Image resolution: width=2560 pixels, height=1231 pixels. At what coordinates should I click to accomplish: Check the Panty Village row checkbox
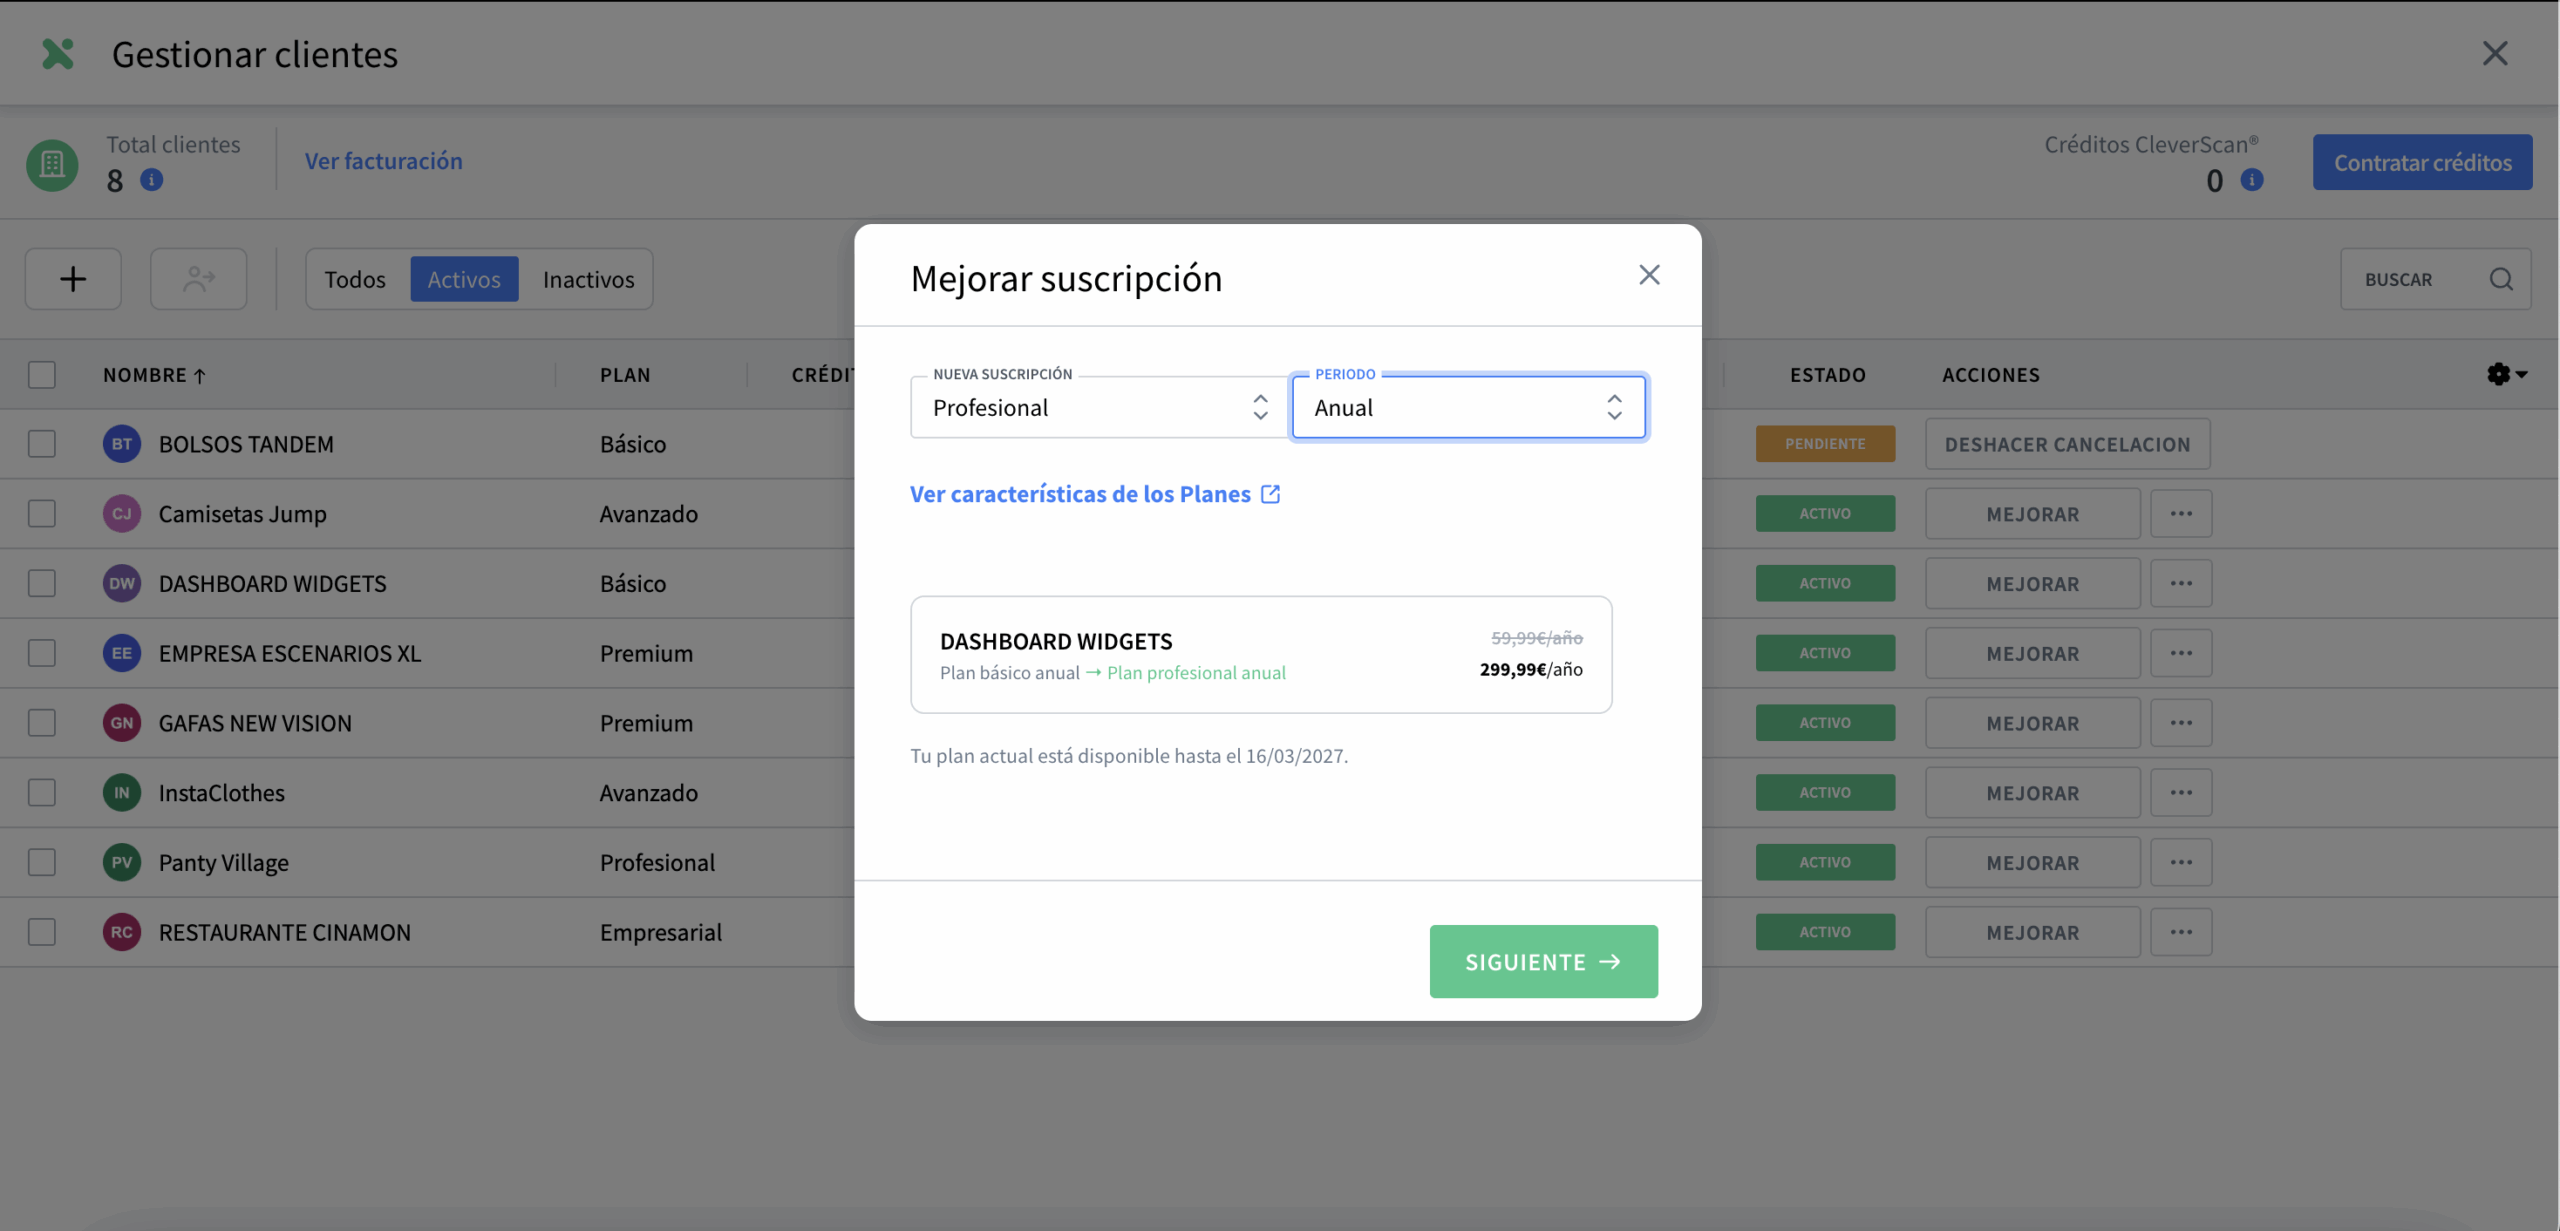pos(42,862)
